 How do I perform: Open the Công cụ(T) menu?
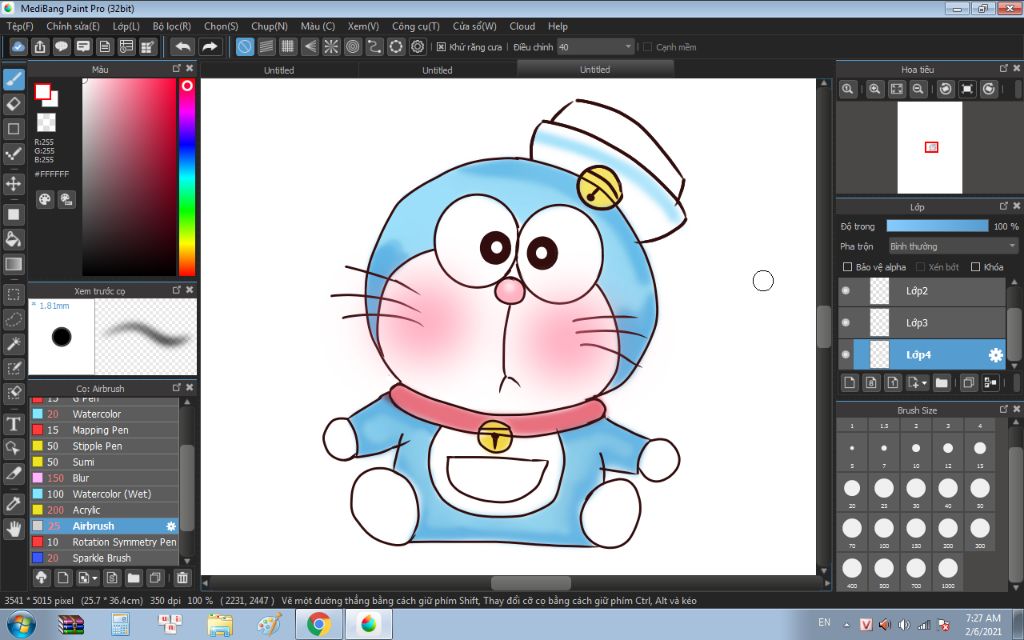coord(415,26)
